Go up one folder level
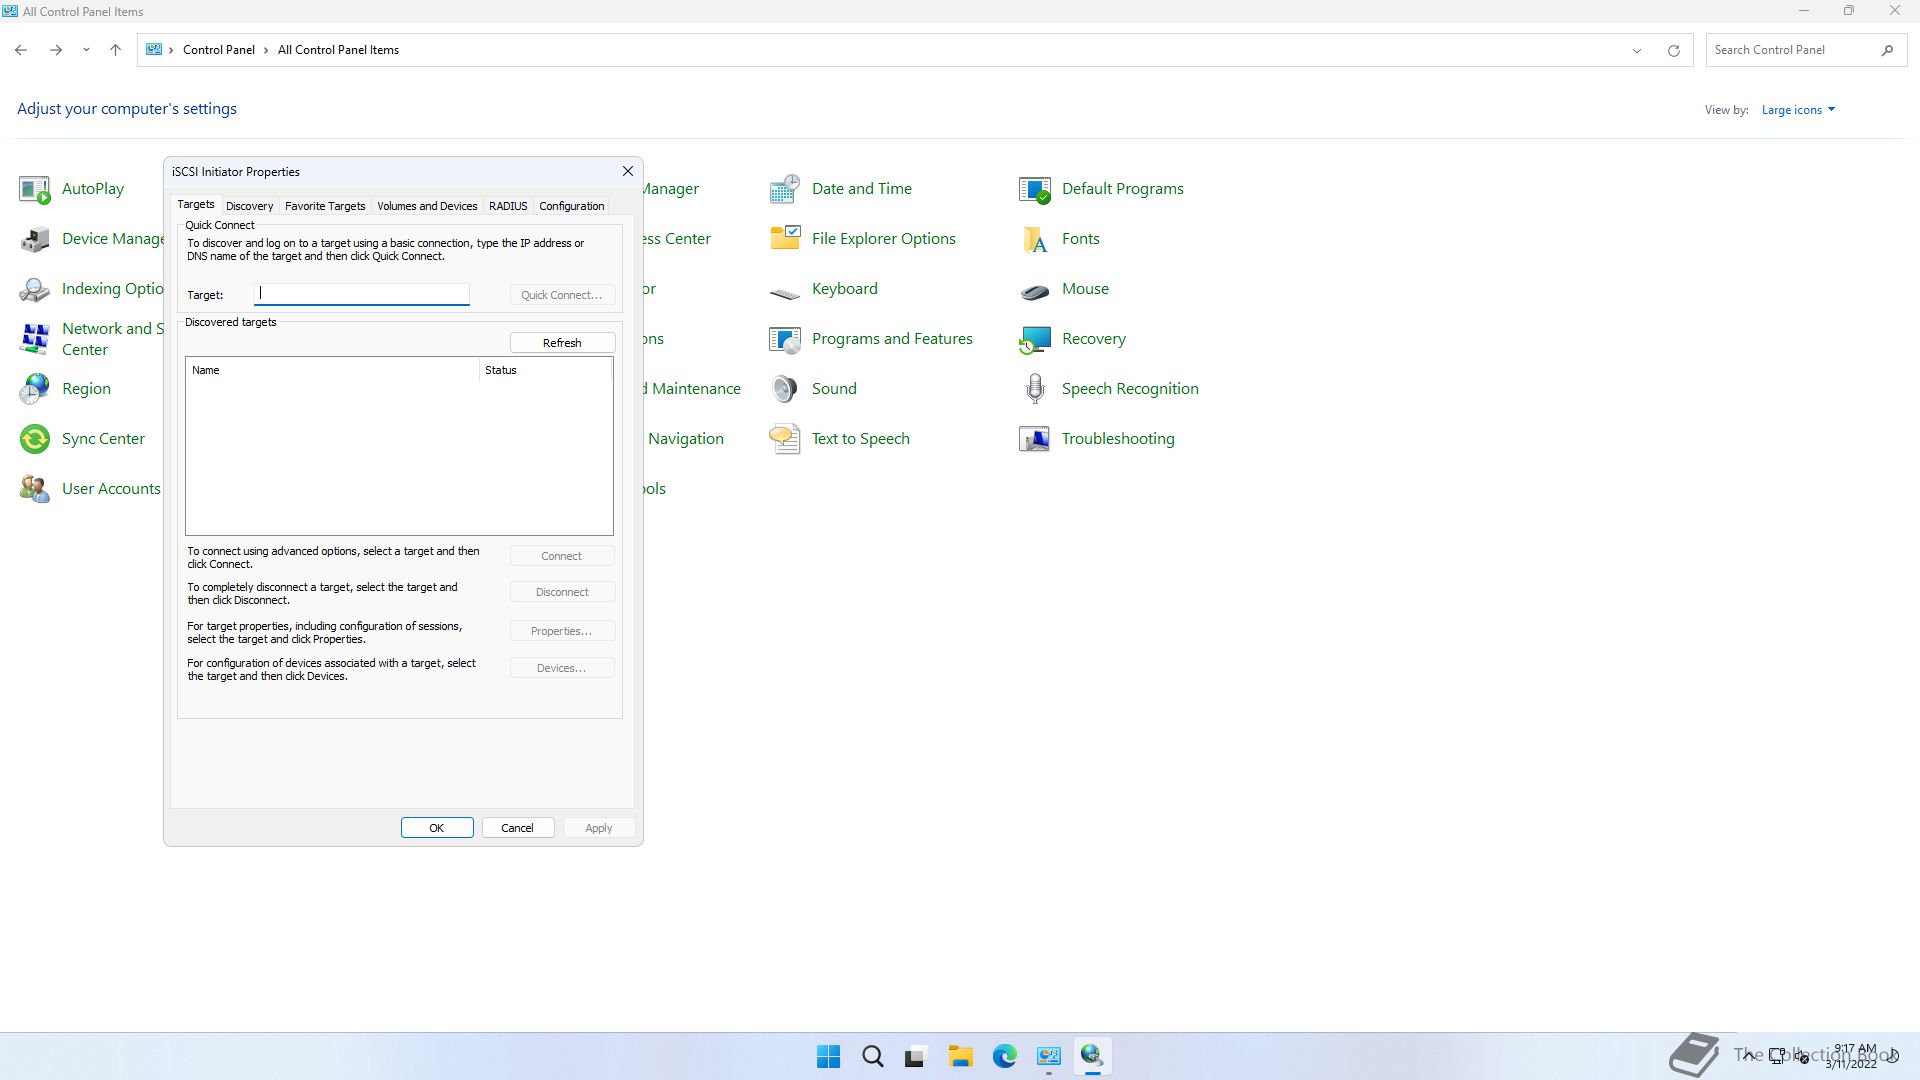1920x1080 pixels. [115, 50]
